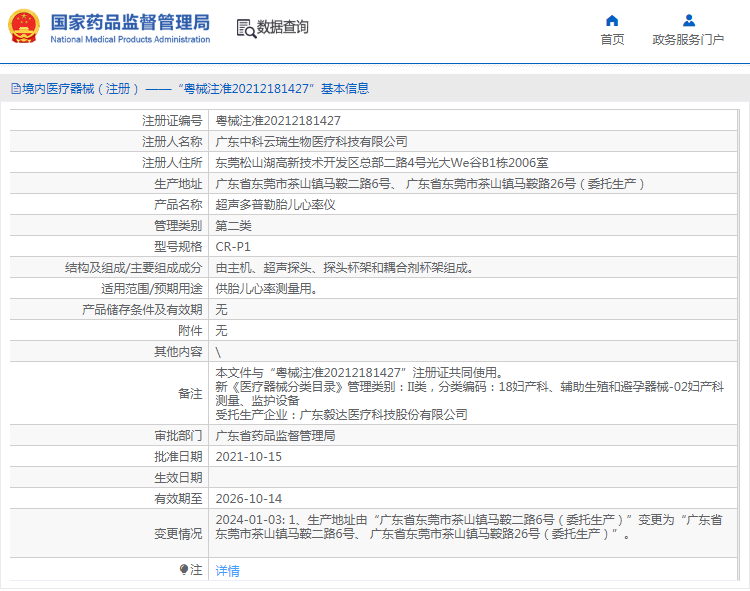
Task: Select 无 in 产品储存条件及有效期 row
Action: [221, 310]
